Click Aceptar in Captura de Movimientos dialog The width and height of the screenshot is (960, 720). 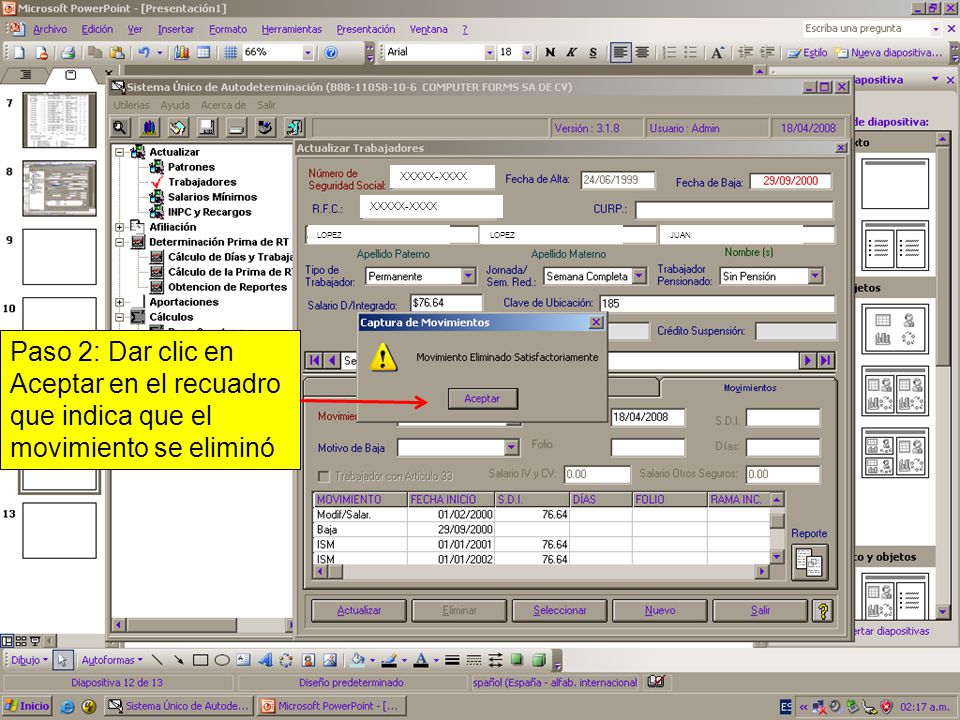[482, 399]
